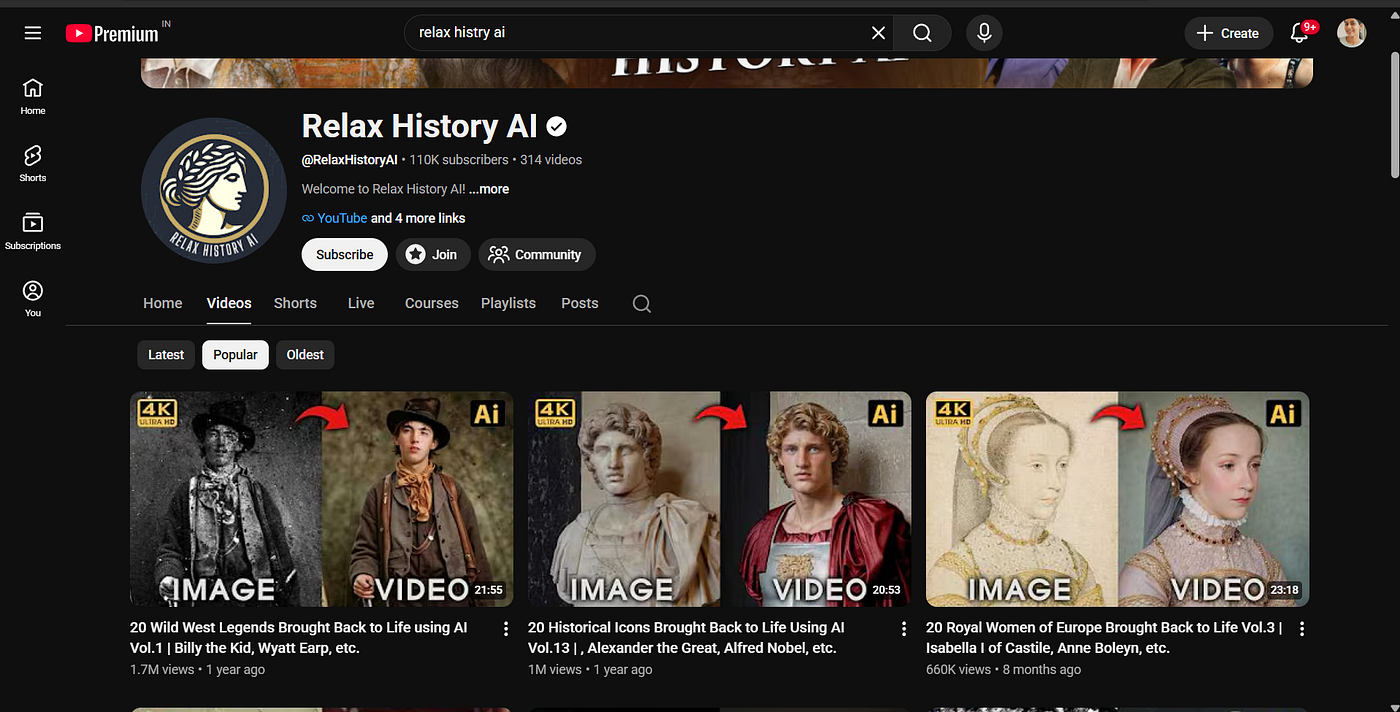The image size is (1400, 712).
Task: Open options menu for Wild West video
Action: (506, 629)
